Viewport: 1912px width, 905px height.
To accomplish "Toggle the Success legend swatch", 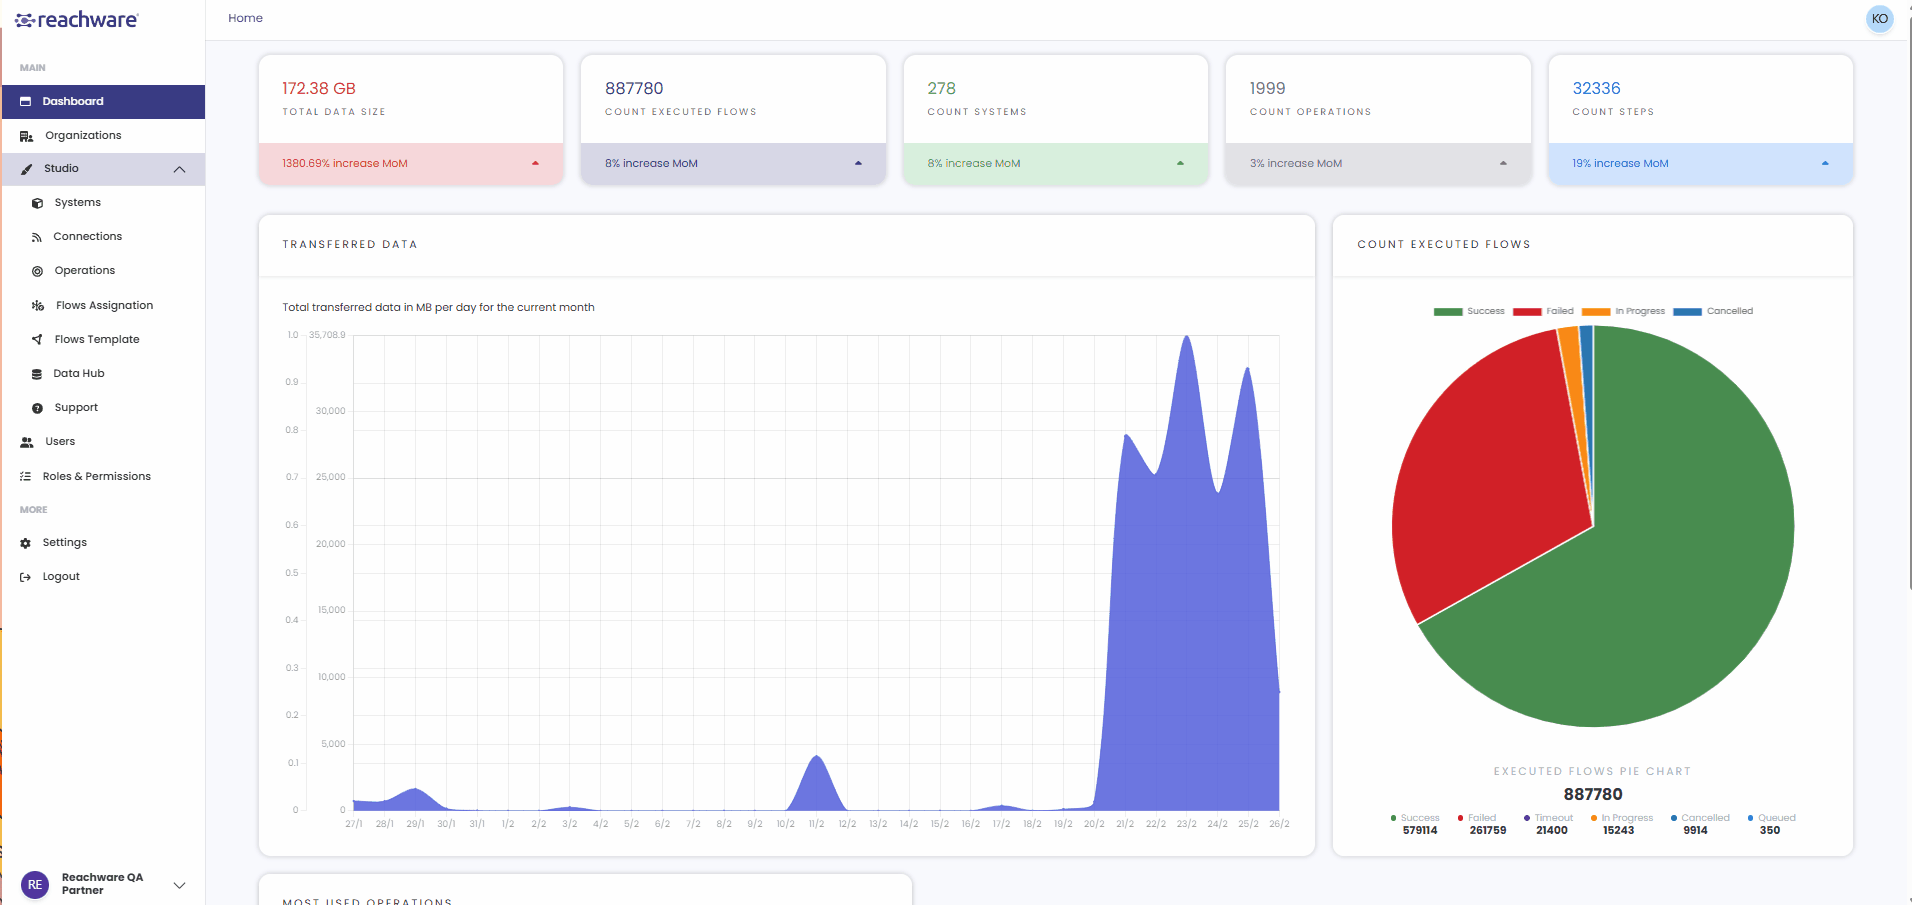I will (1448, 312).
